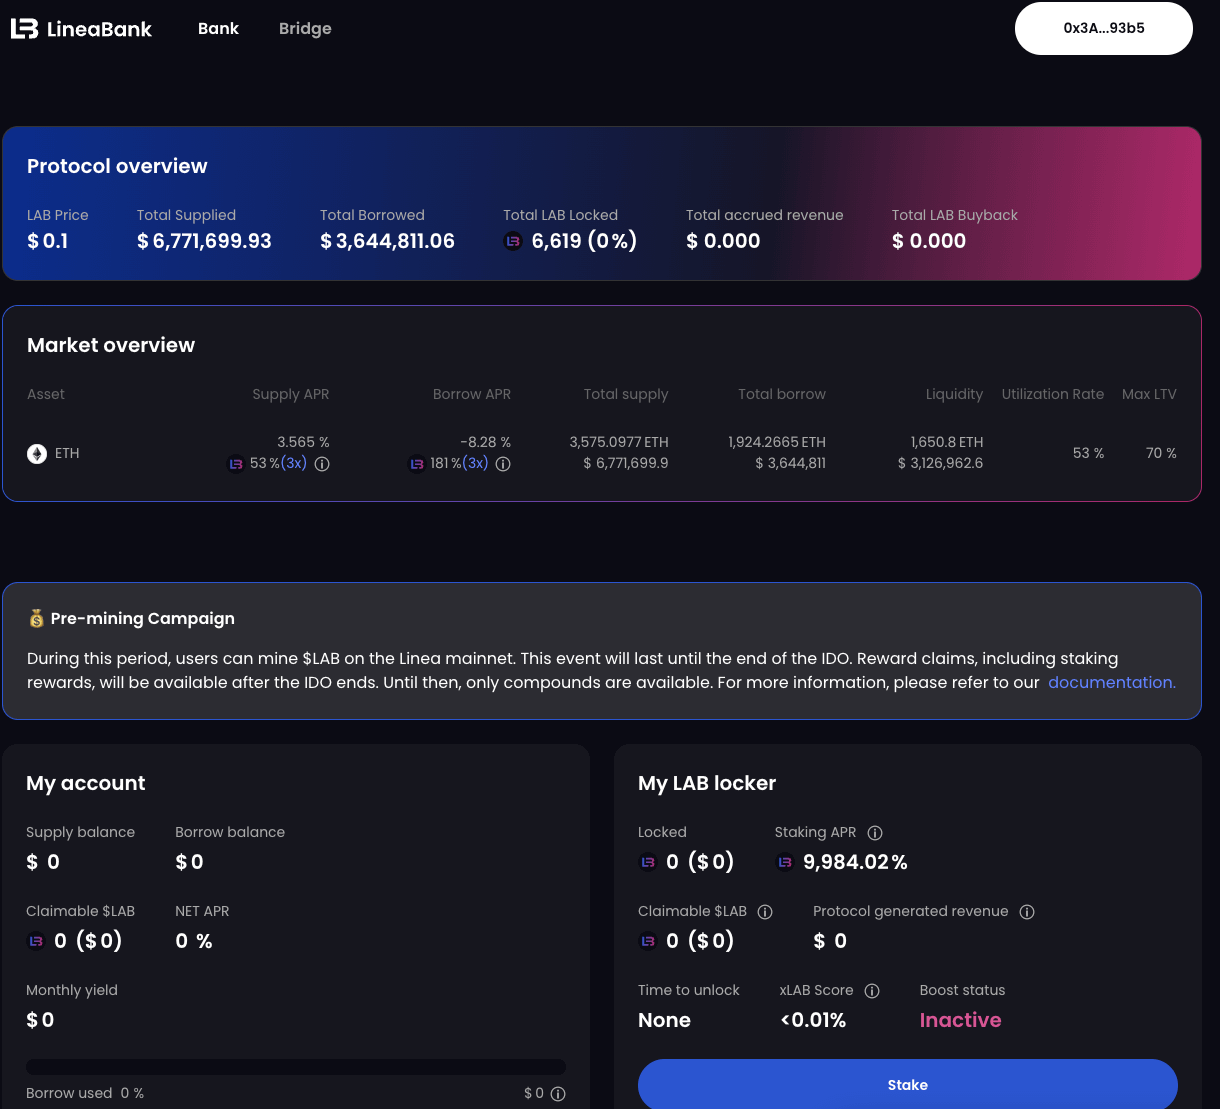Switch to the Bridge tab
This screenshot has height=1109, width=1220.
[x=305, y=28]
